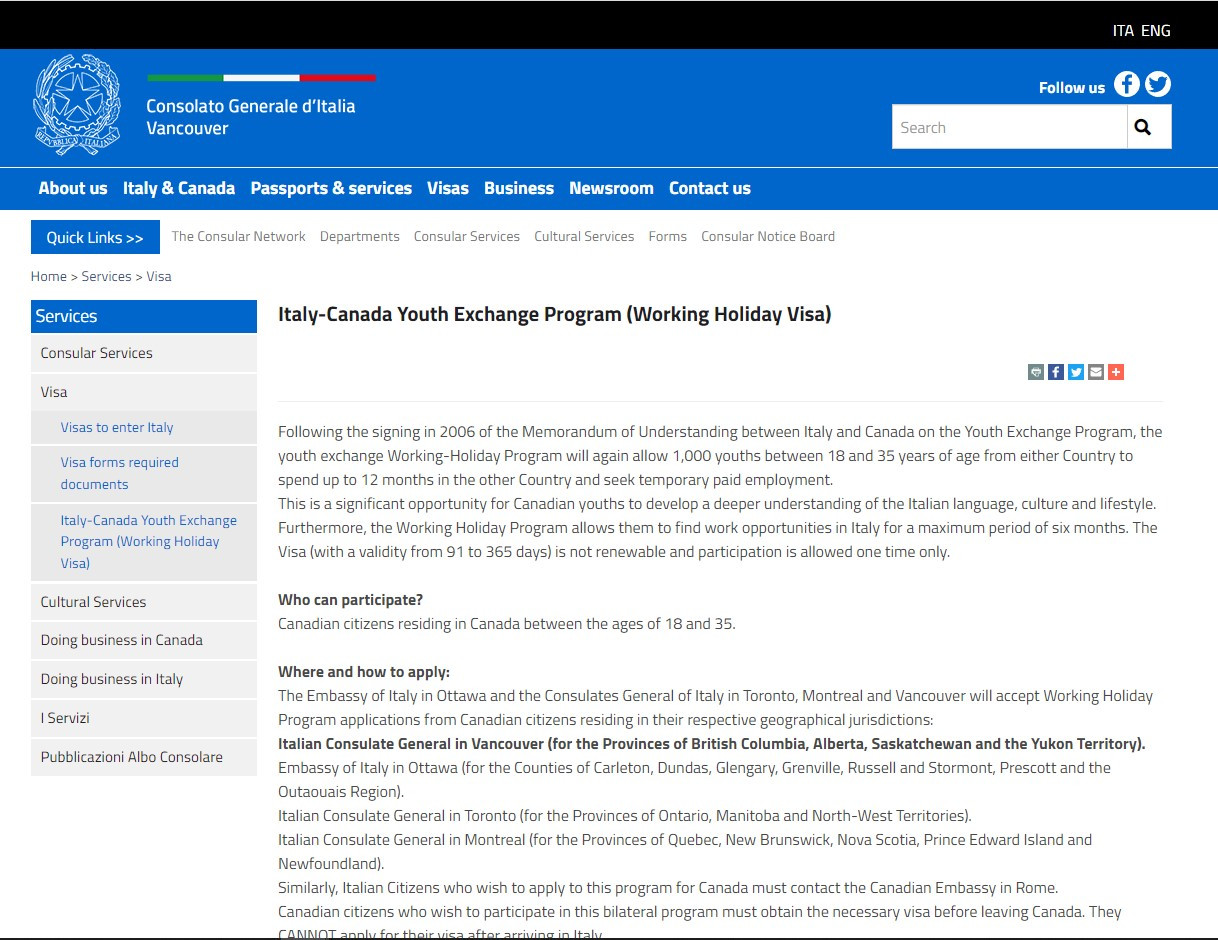This screenshot has height=940, width=1218.
Task: Click the page heading Italy-Canada Youth Exchange Program
Action: [555, 314]
